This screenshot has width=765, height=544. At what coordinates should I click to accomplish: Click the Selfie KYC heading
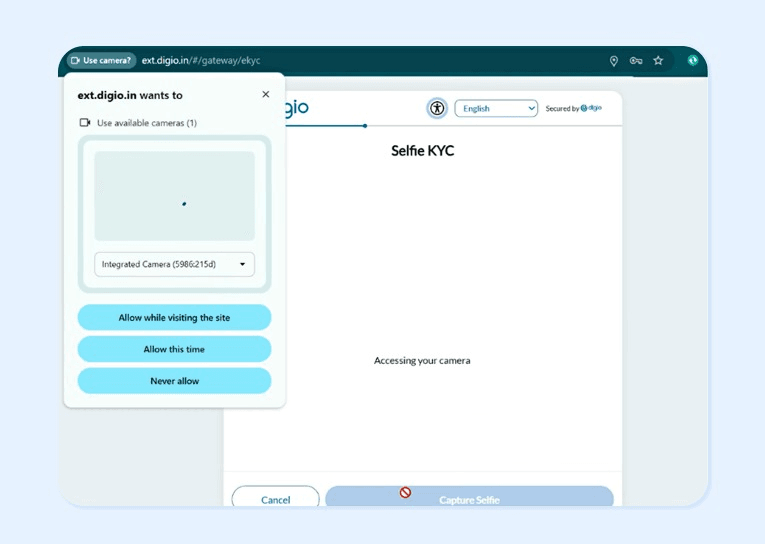click(x=423, y=151)
